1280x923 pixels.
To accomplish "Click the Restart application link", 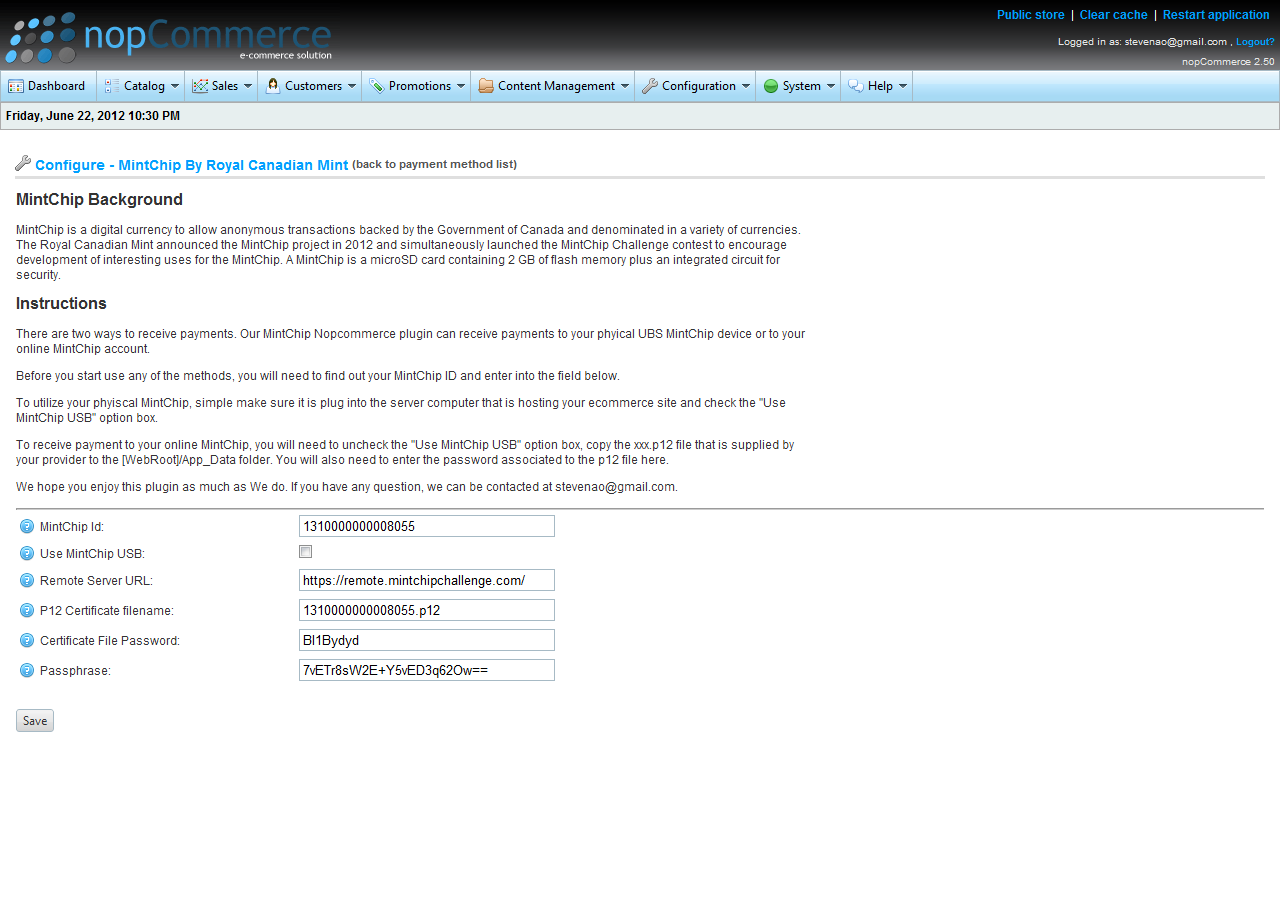I will coord(1216,15).
